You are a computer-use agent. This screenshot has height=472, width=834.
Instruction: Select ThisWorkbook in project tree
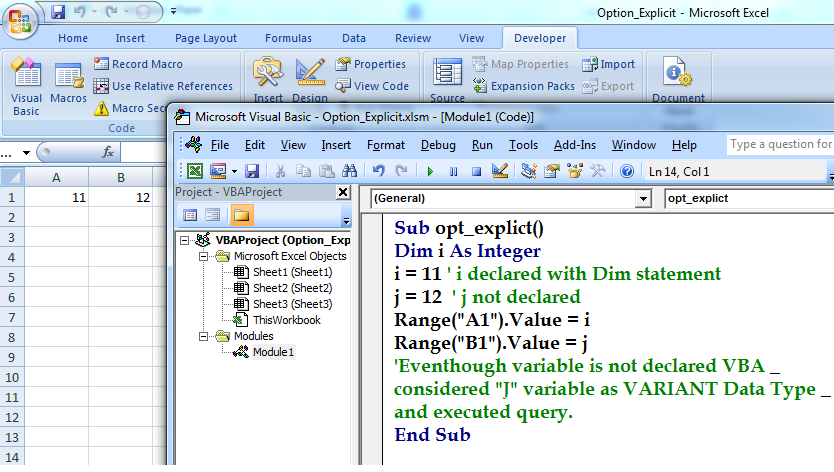pos(287,320)
